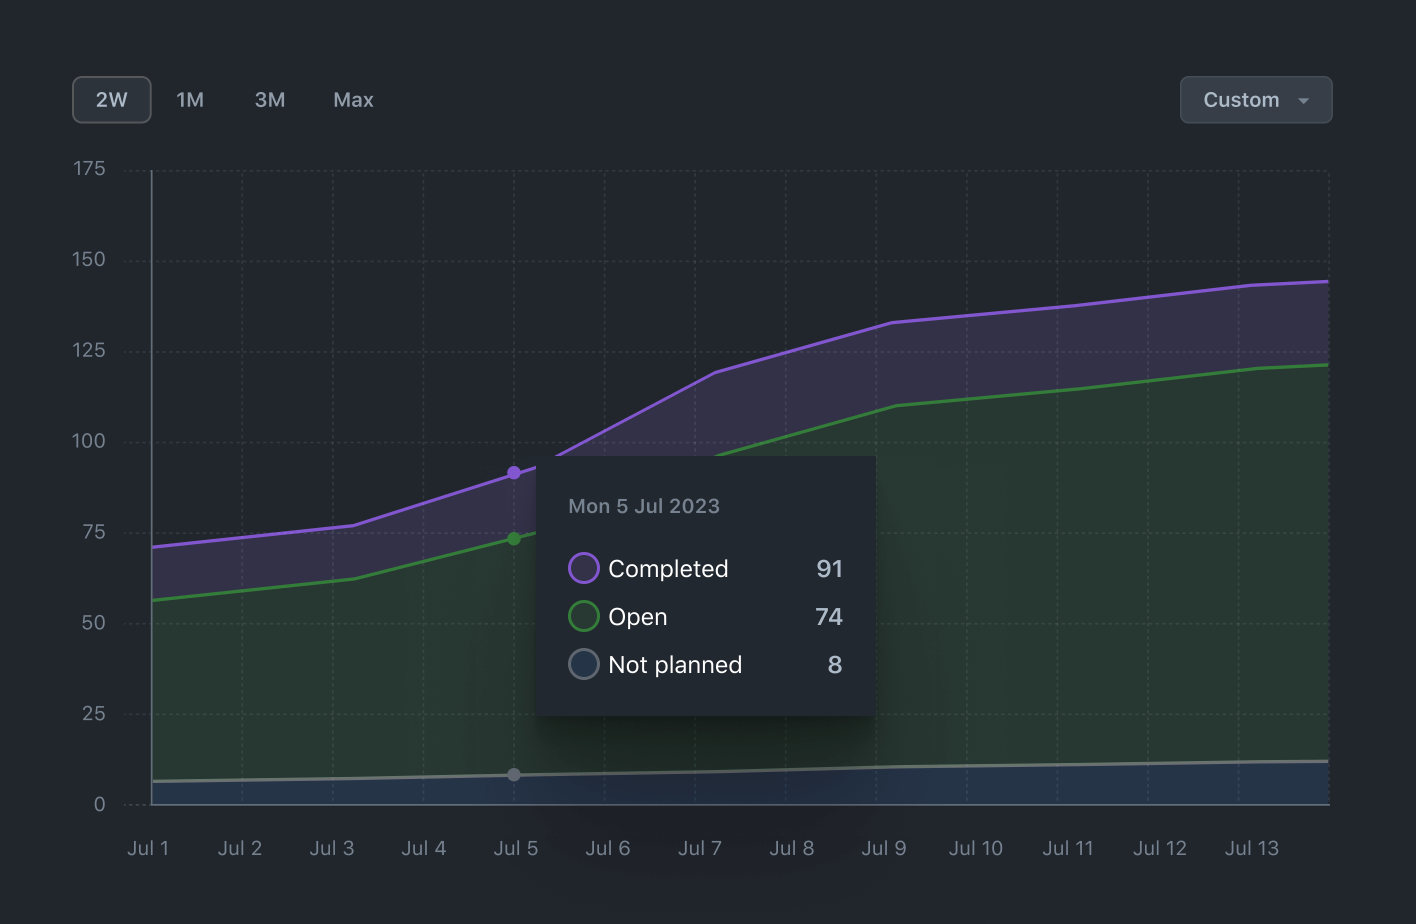1416x924 pixels.
Task: Expand the Custom dropdown arrow
Action: 1303,101
